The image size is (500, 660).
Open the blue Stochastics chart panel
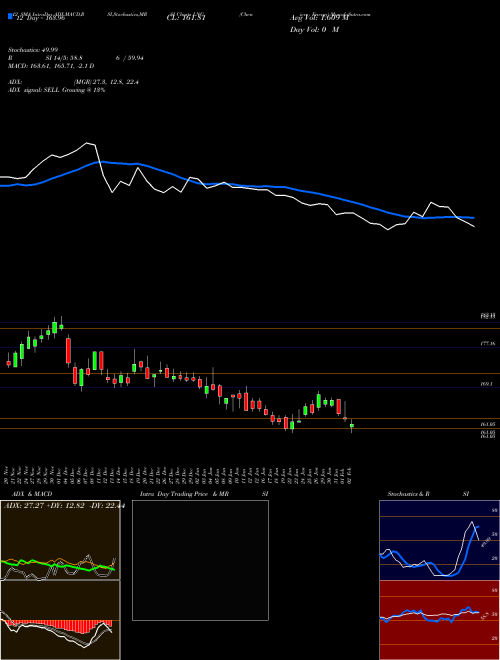click(439, 540)
